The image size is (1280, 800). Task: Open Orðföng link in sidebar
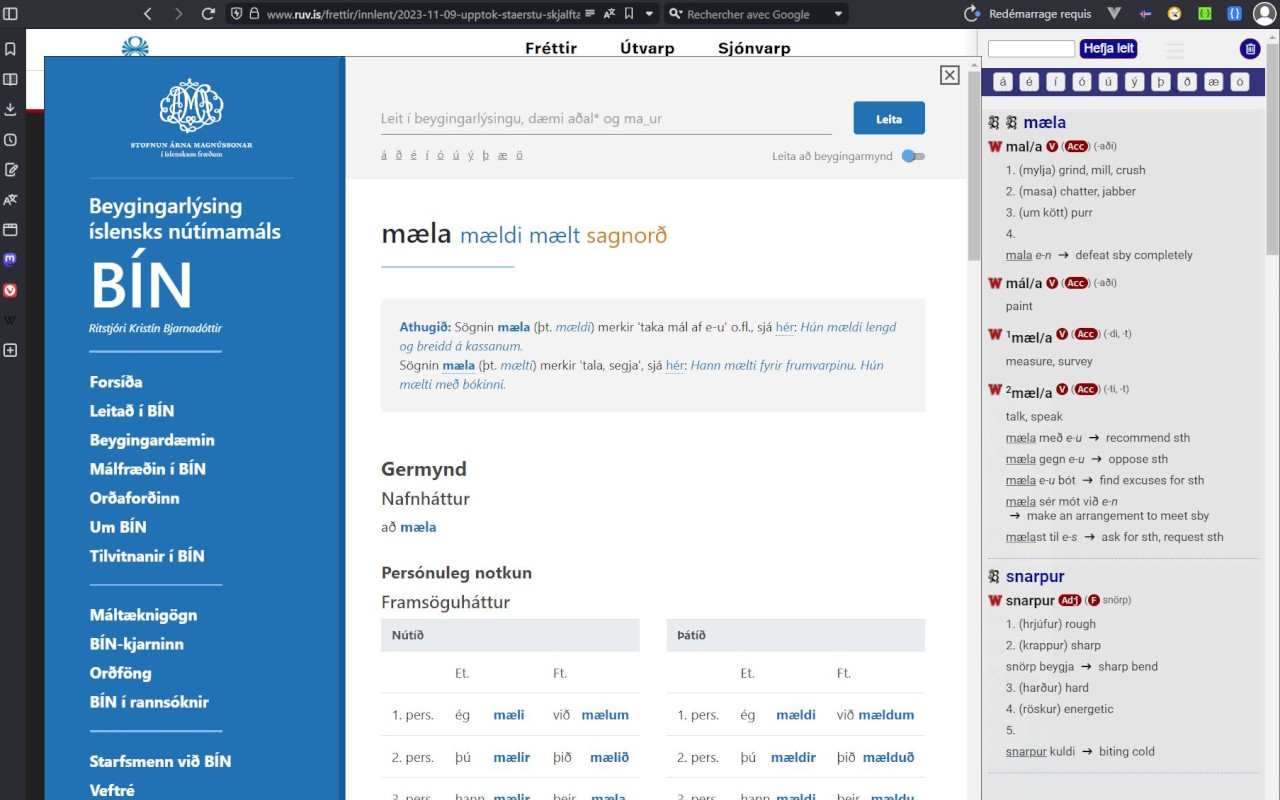(x=121, y=673)
